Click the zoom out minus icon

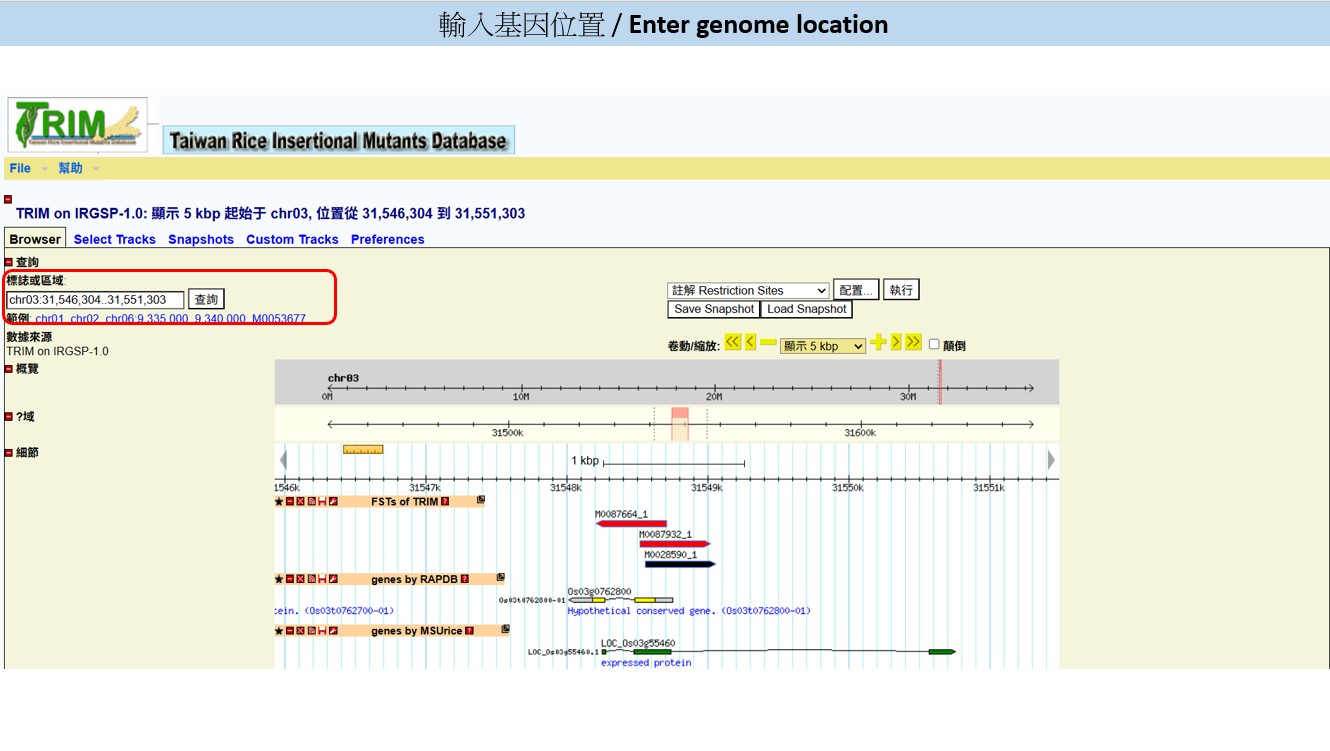[768, 343]
